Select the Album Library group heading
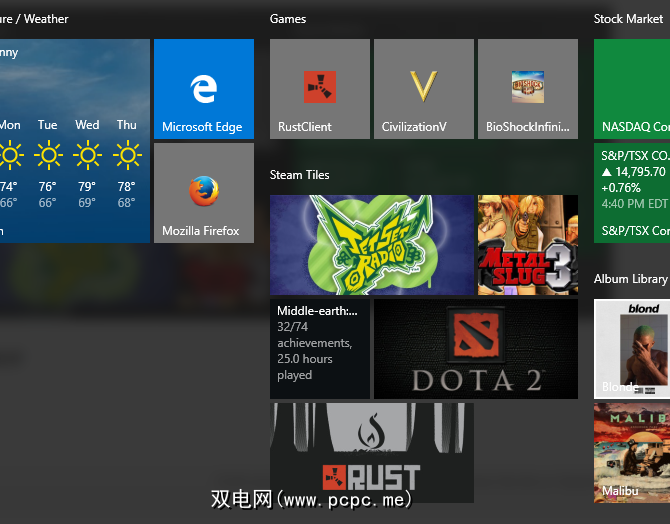The height and width of the screenshot is (524, 670). coord(631,279)
